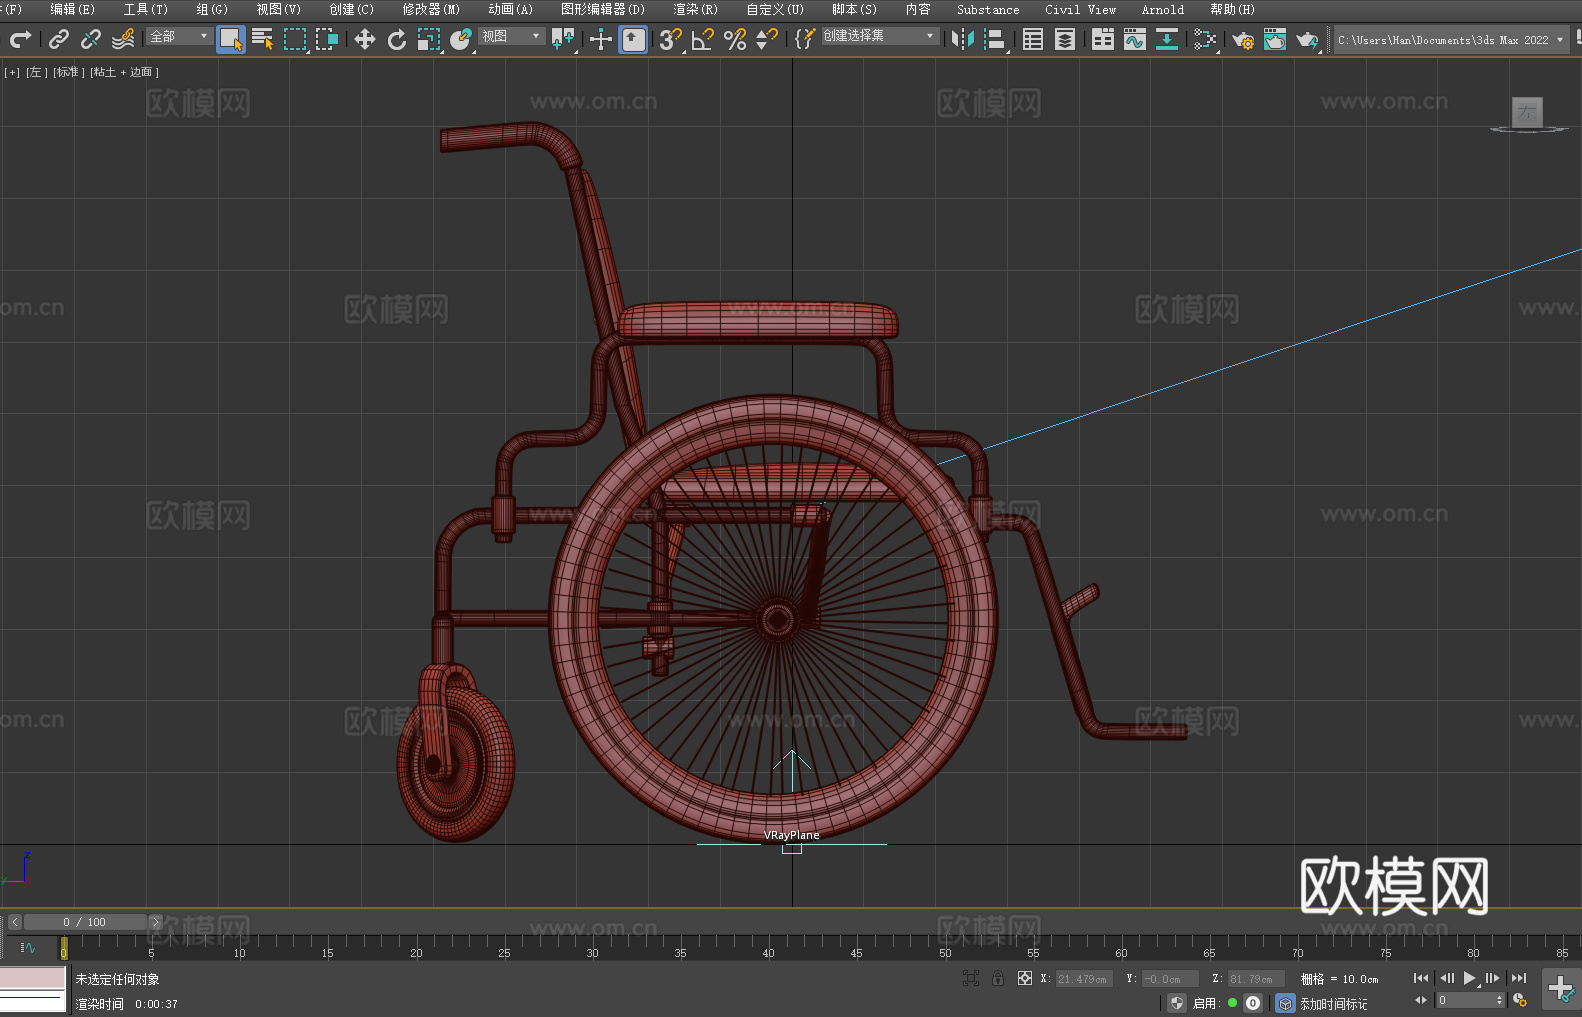
Task: Toggle the Scene Explorer icon
Action: 1033,39
